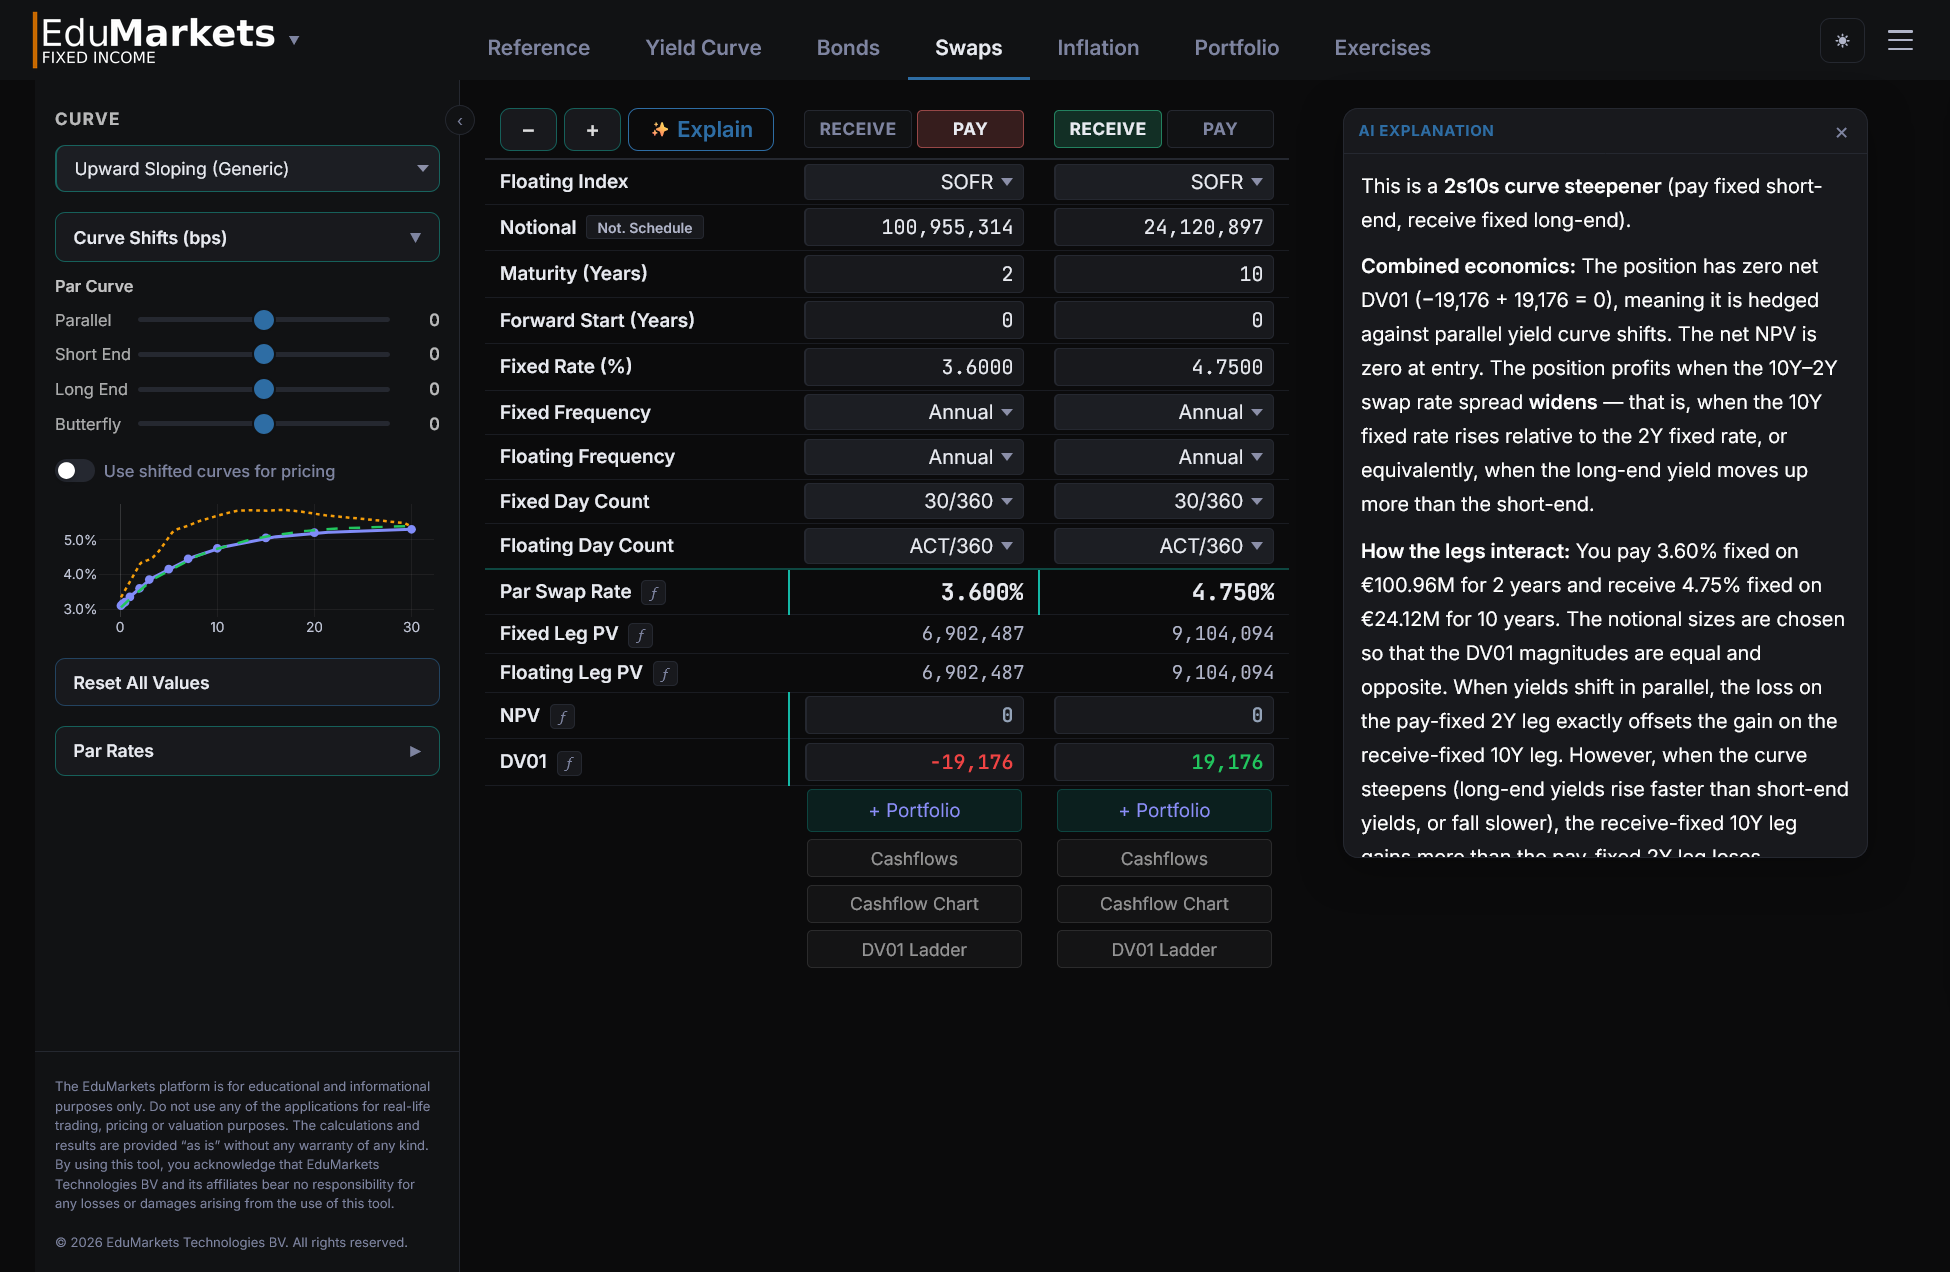Change the first leg's SOFR floating index
This screenshot has height=1272, width=1950.
click(x=913, y=181)
